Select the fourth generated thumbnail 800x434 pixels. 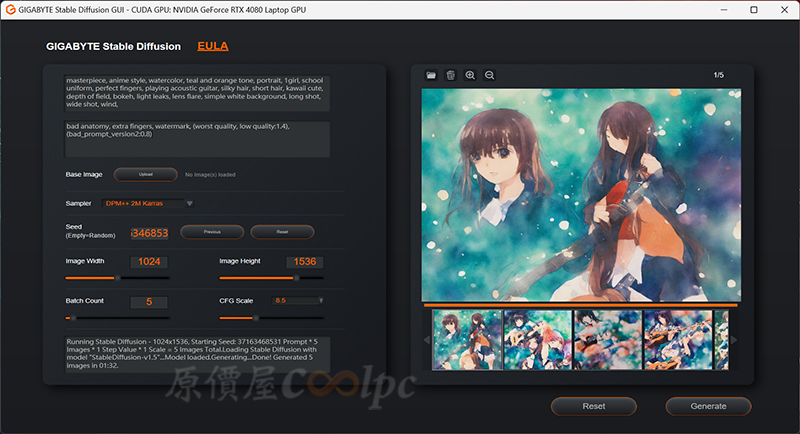pyautogui.click(x=678, y=340)
